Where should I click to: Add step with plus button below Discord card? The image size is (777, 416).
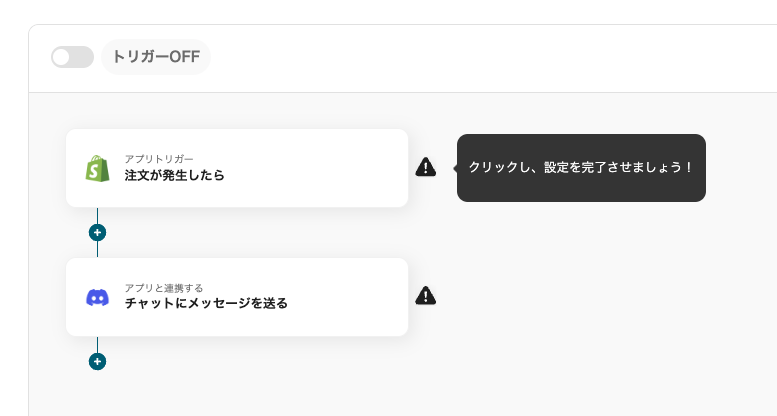(x=97, y=361)
